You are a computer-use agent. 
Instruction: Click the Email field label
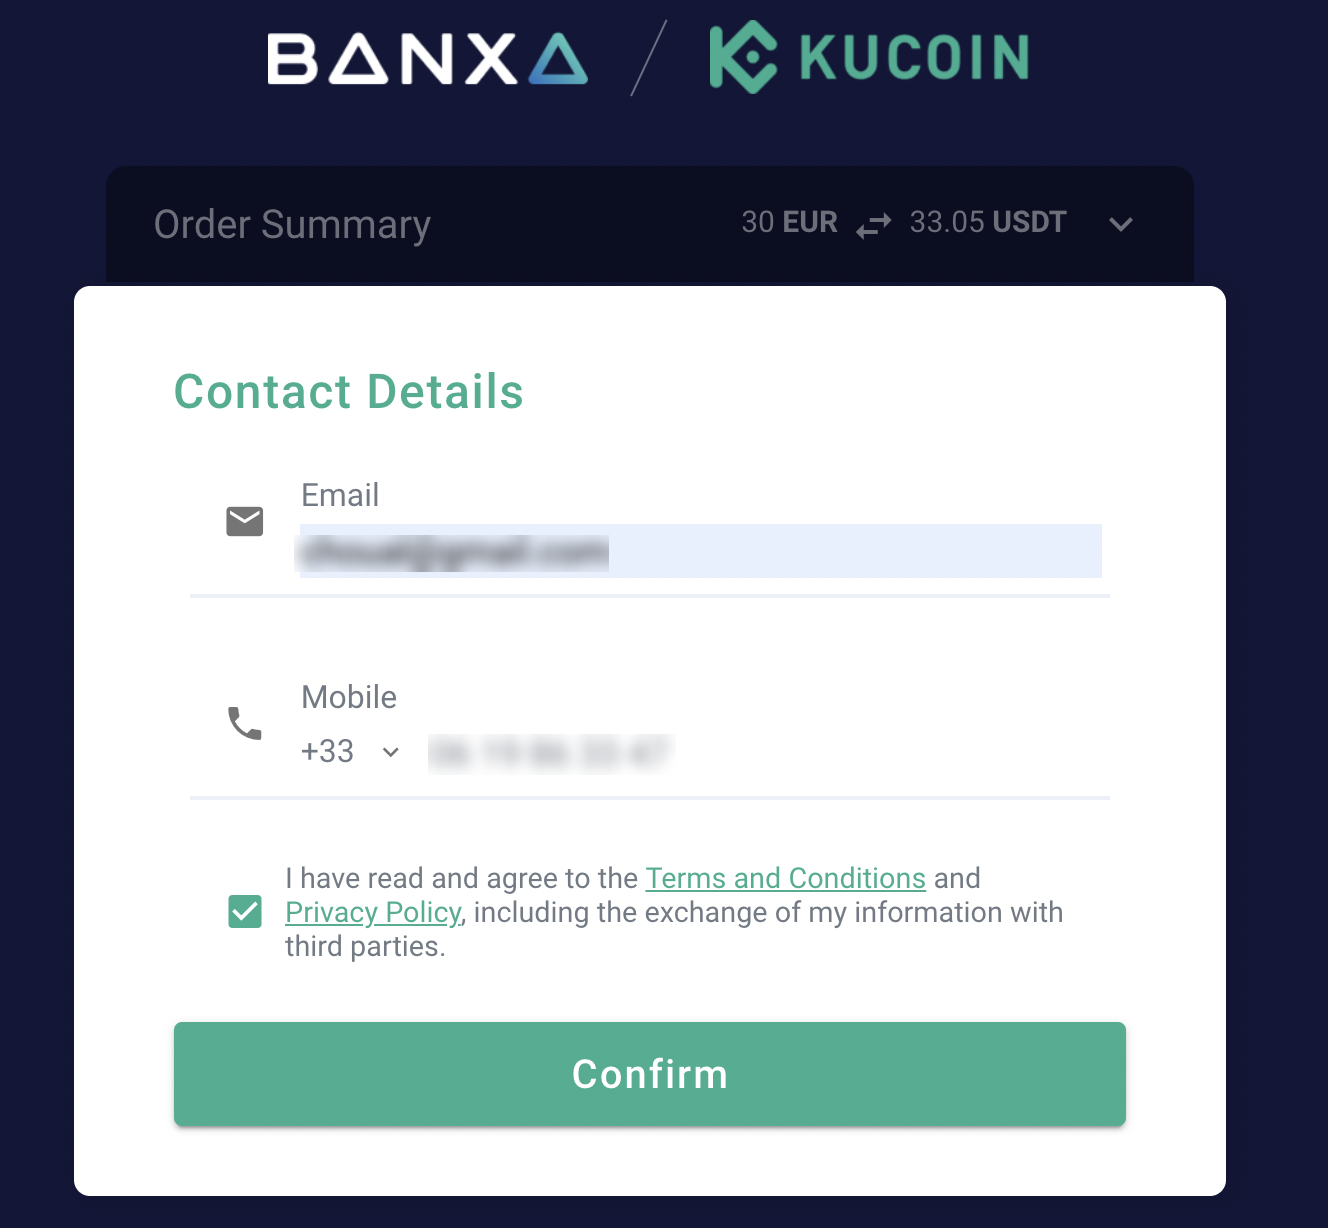pyautogui.click(x=340, y=495)
